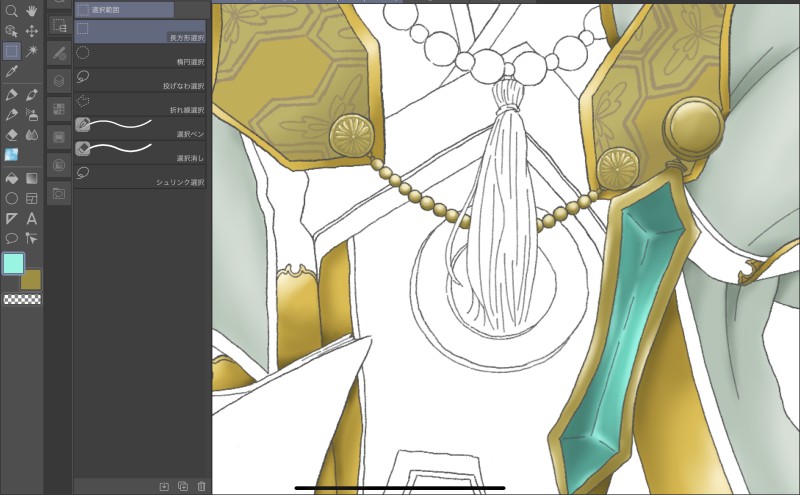The width and height of the screenshot is (800, 495).
Task: Choose the 選択ペン sub tool
Action: pyautogui.click(x=140, y=128)
